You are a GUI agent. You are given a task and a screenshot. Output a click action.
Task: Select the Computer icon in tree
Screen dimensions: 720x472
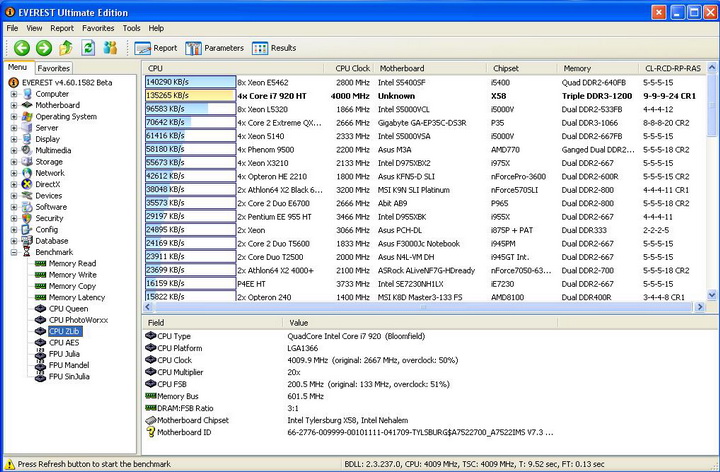(27, 94)
